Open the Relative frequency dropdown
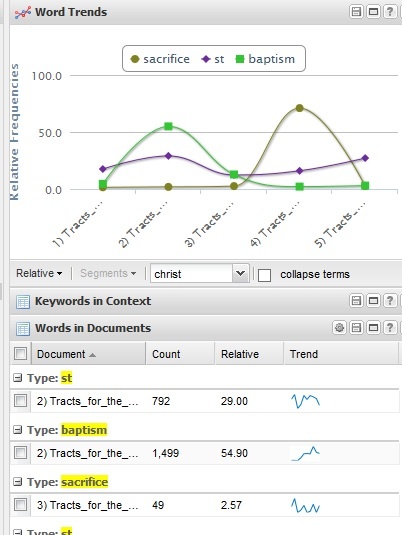The width and height of the screenshot is (402, 535). click(39, 273)
